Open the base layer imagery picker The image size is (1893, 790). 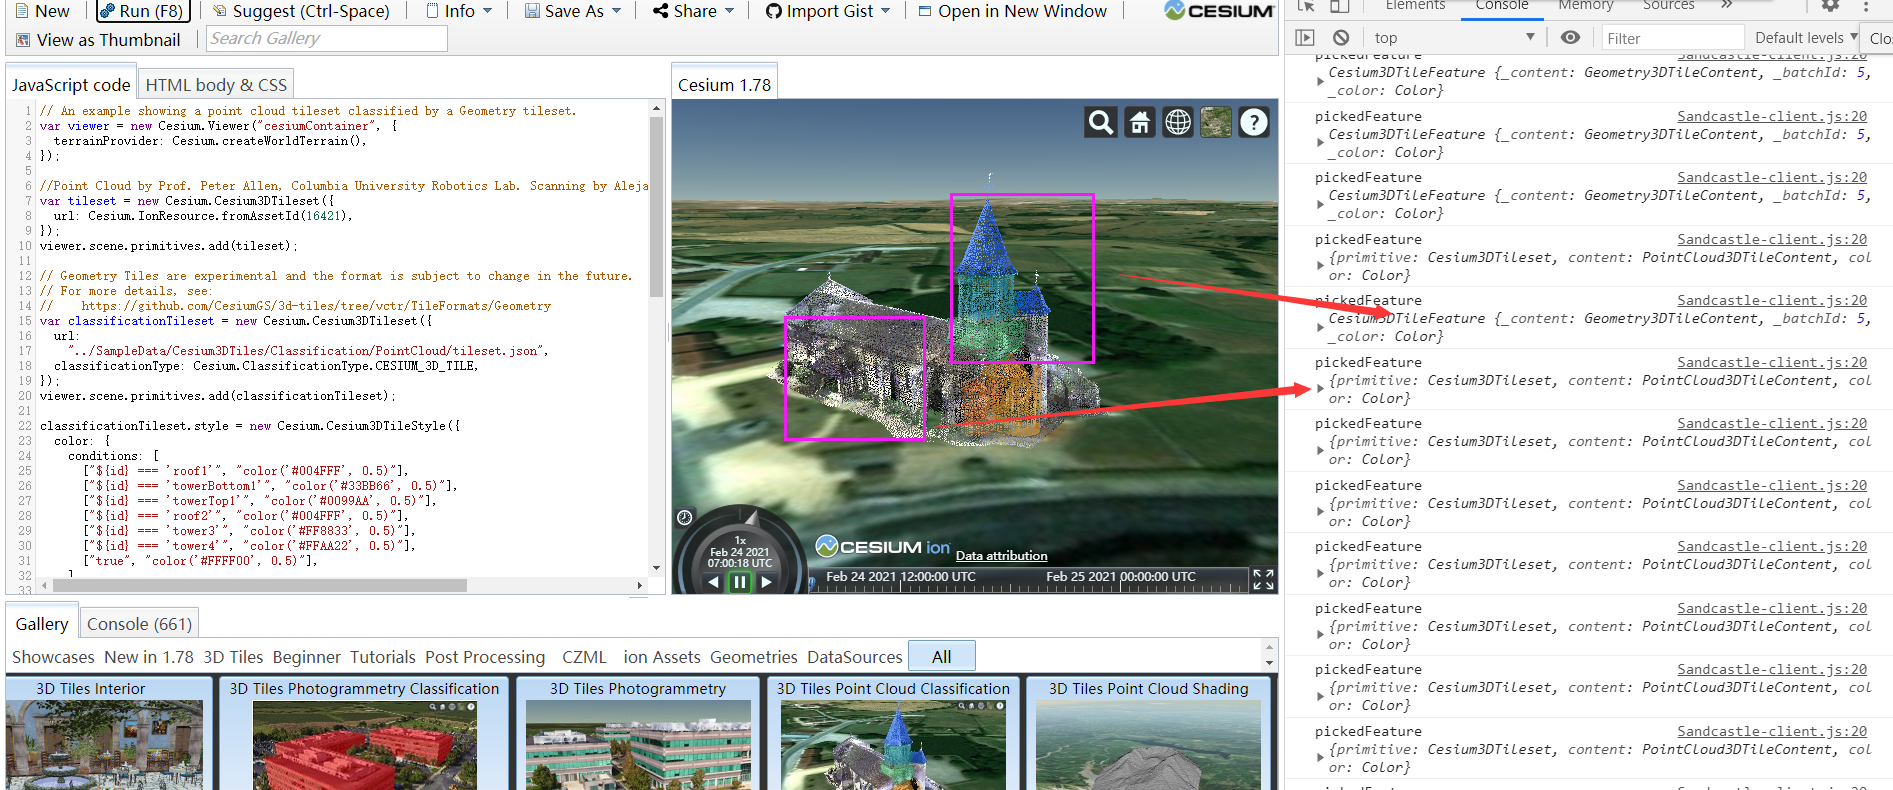(1216, 122)
